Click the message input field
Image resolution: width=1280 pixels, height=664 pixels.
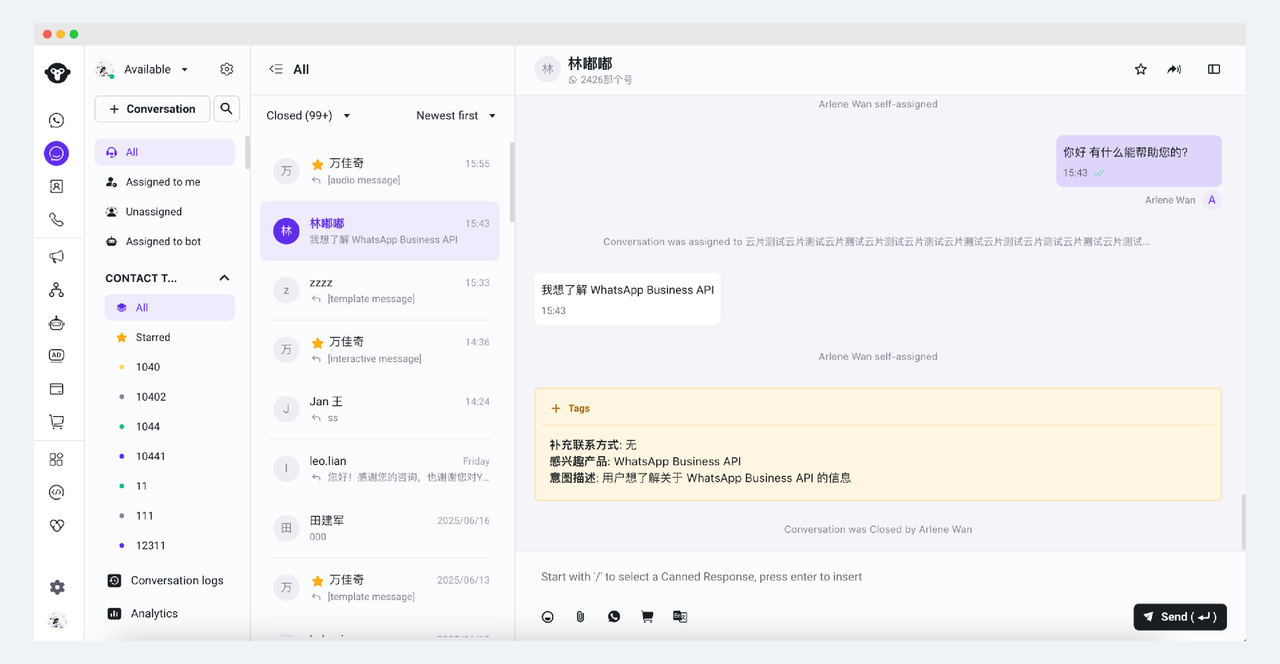point(880,577)
